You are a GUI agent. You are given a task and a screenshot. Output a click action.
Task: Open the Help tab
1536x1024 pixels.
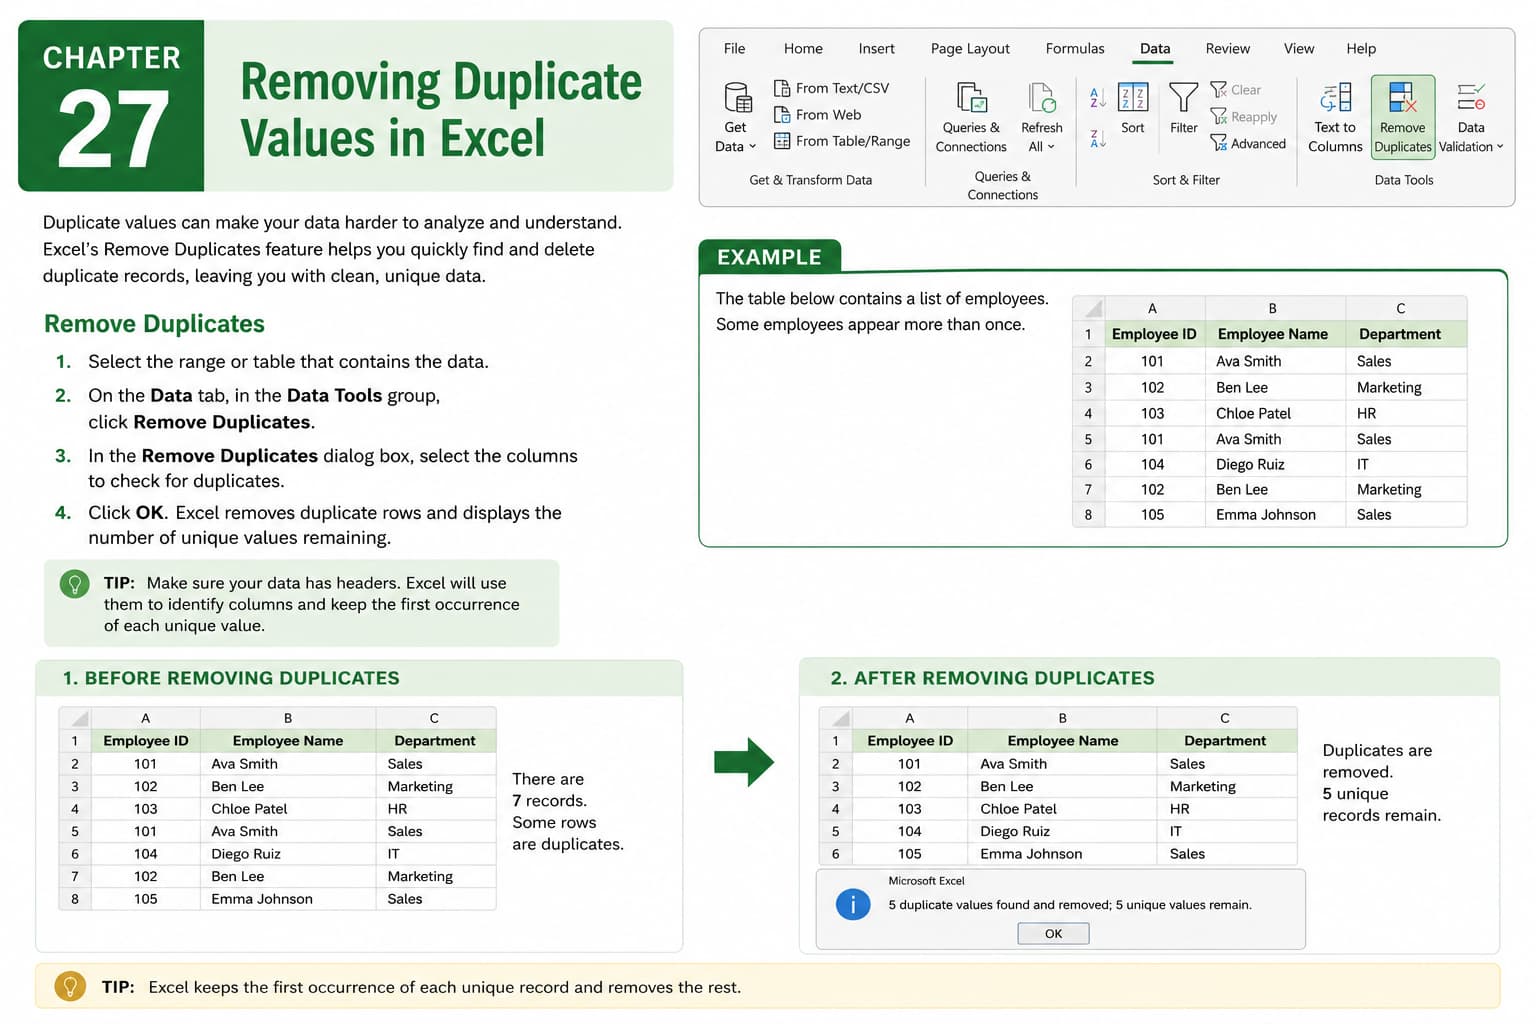click(1361, 48)
